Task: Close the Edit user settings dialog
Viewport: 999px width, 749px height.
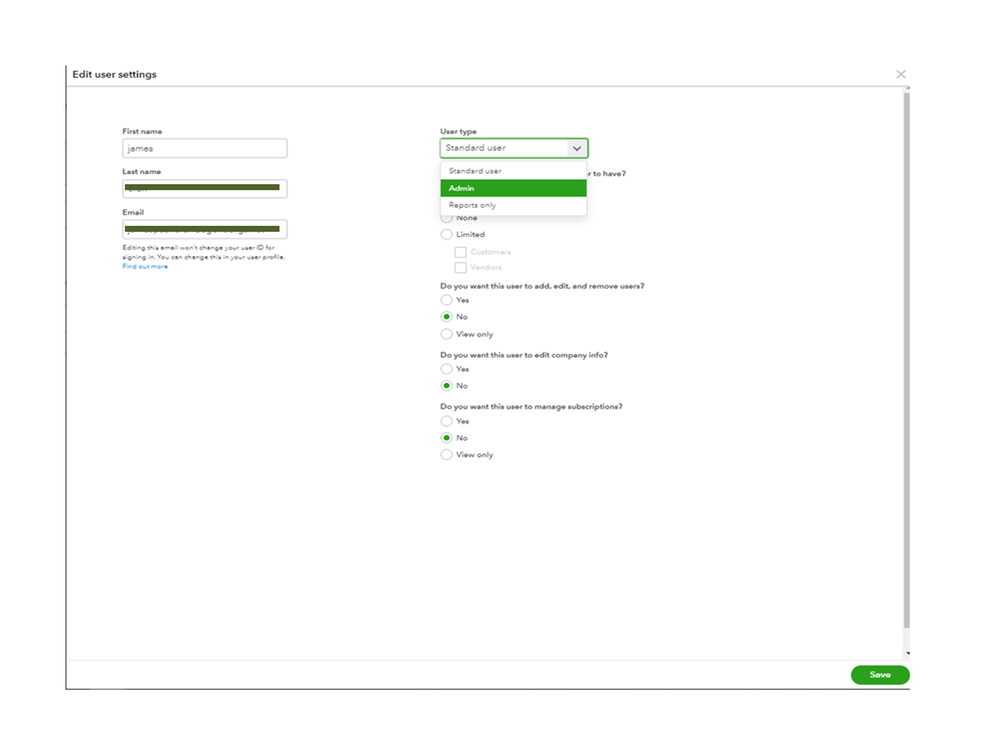Action: tap(900, 75)
